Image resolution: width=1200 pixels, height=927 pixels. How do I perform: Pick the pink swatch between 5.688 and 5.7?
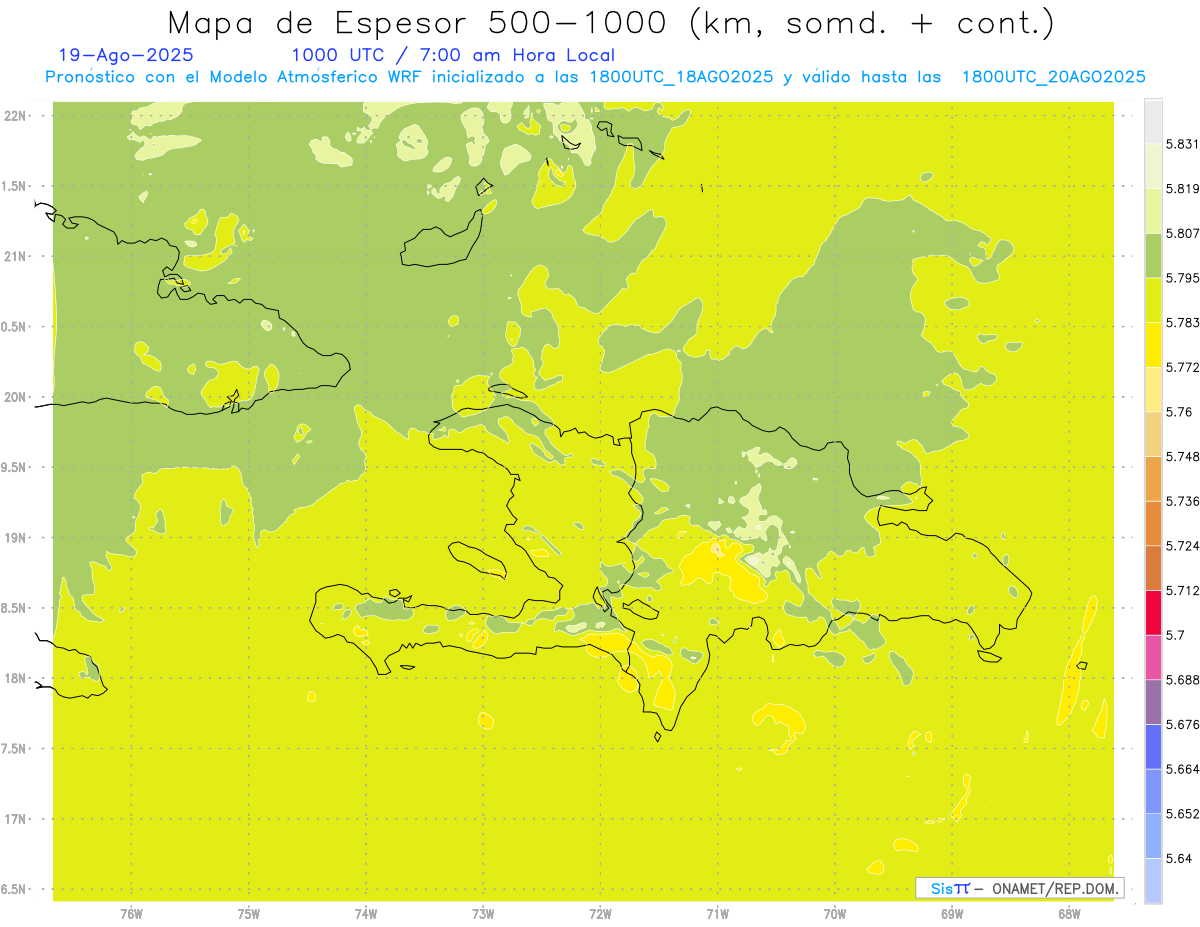coord(1153,657)
